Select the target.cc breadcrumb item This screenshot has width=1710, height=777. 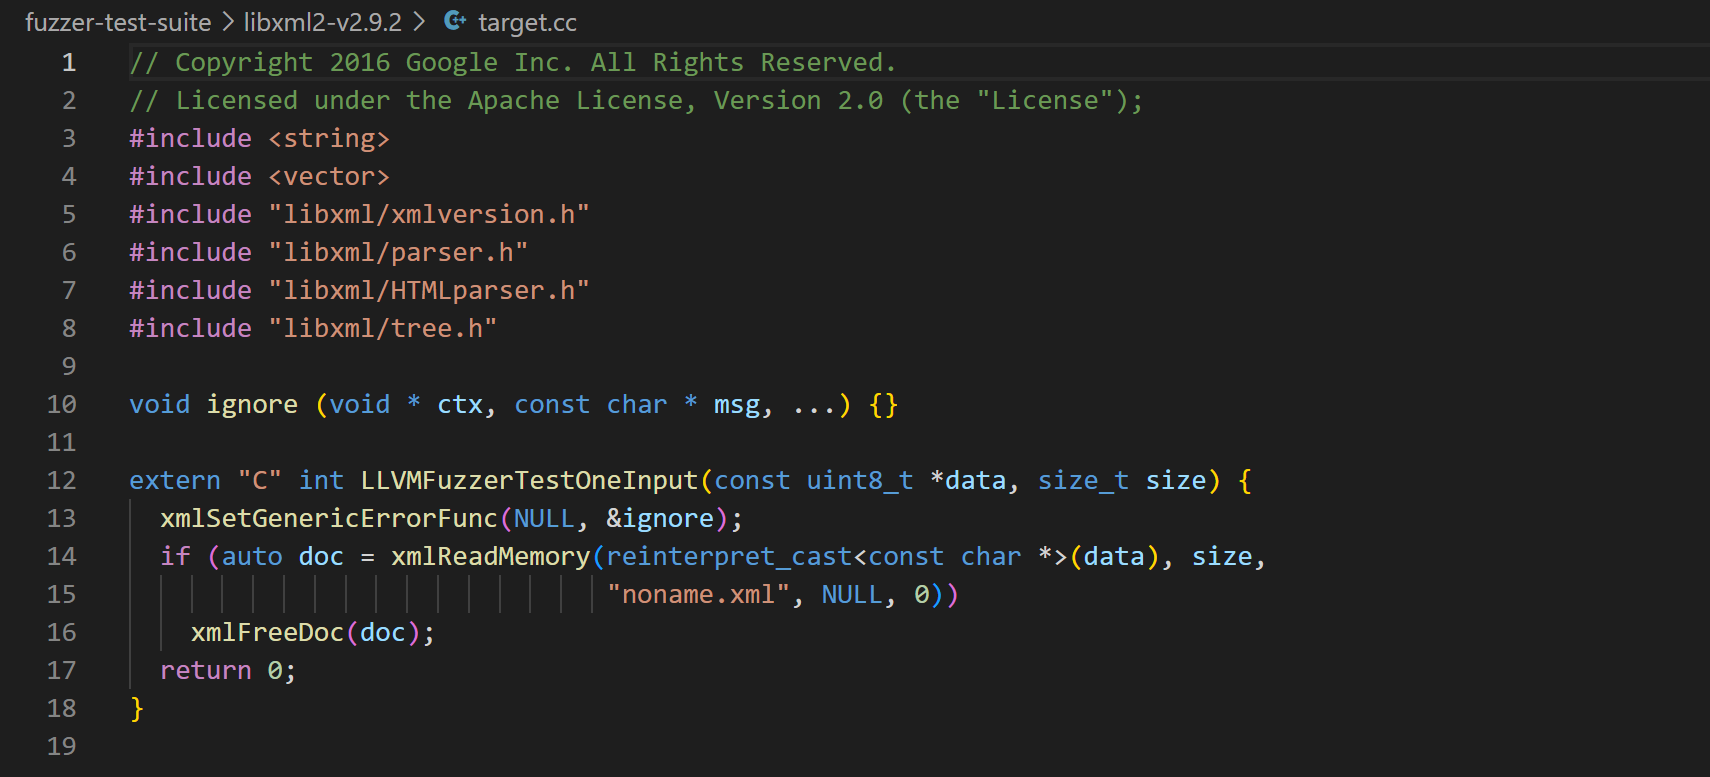pos(527,22)
